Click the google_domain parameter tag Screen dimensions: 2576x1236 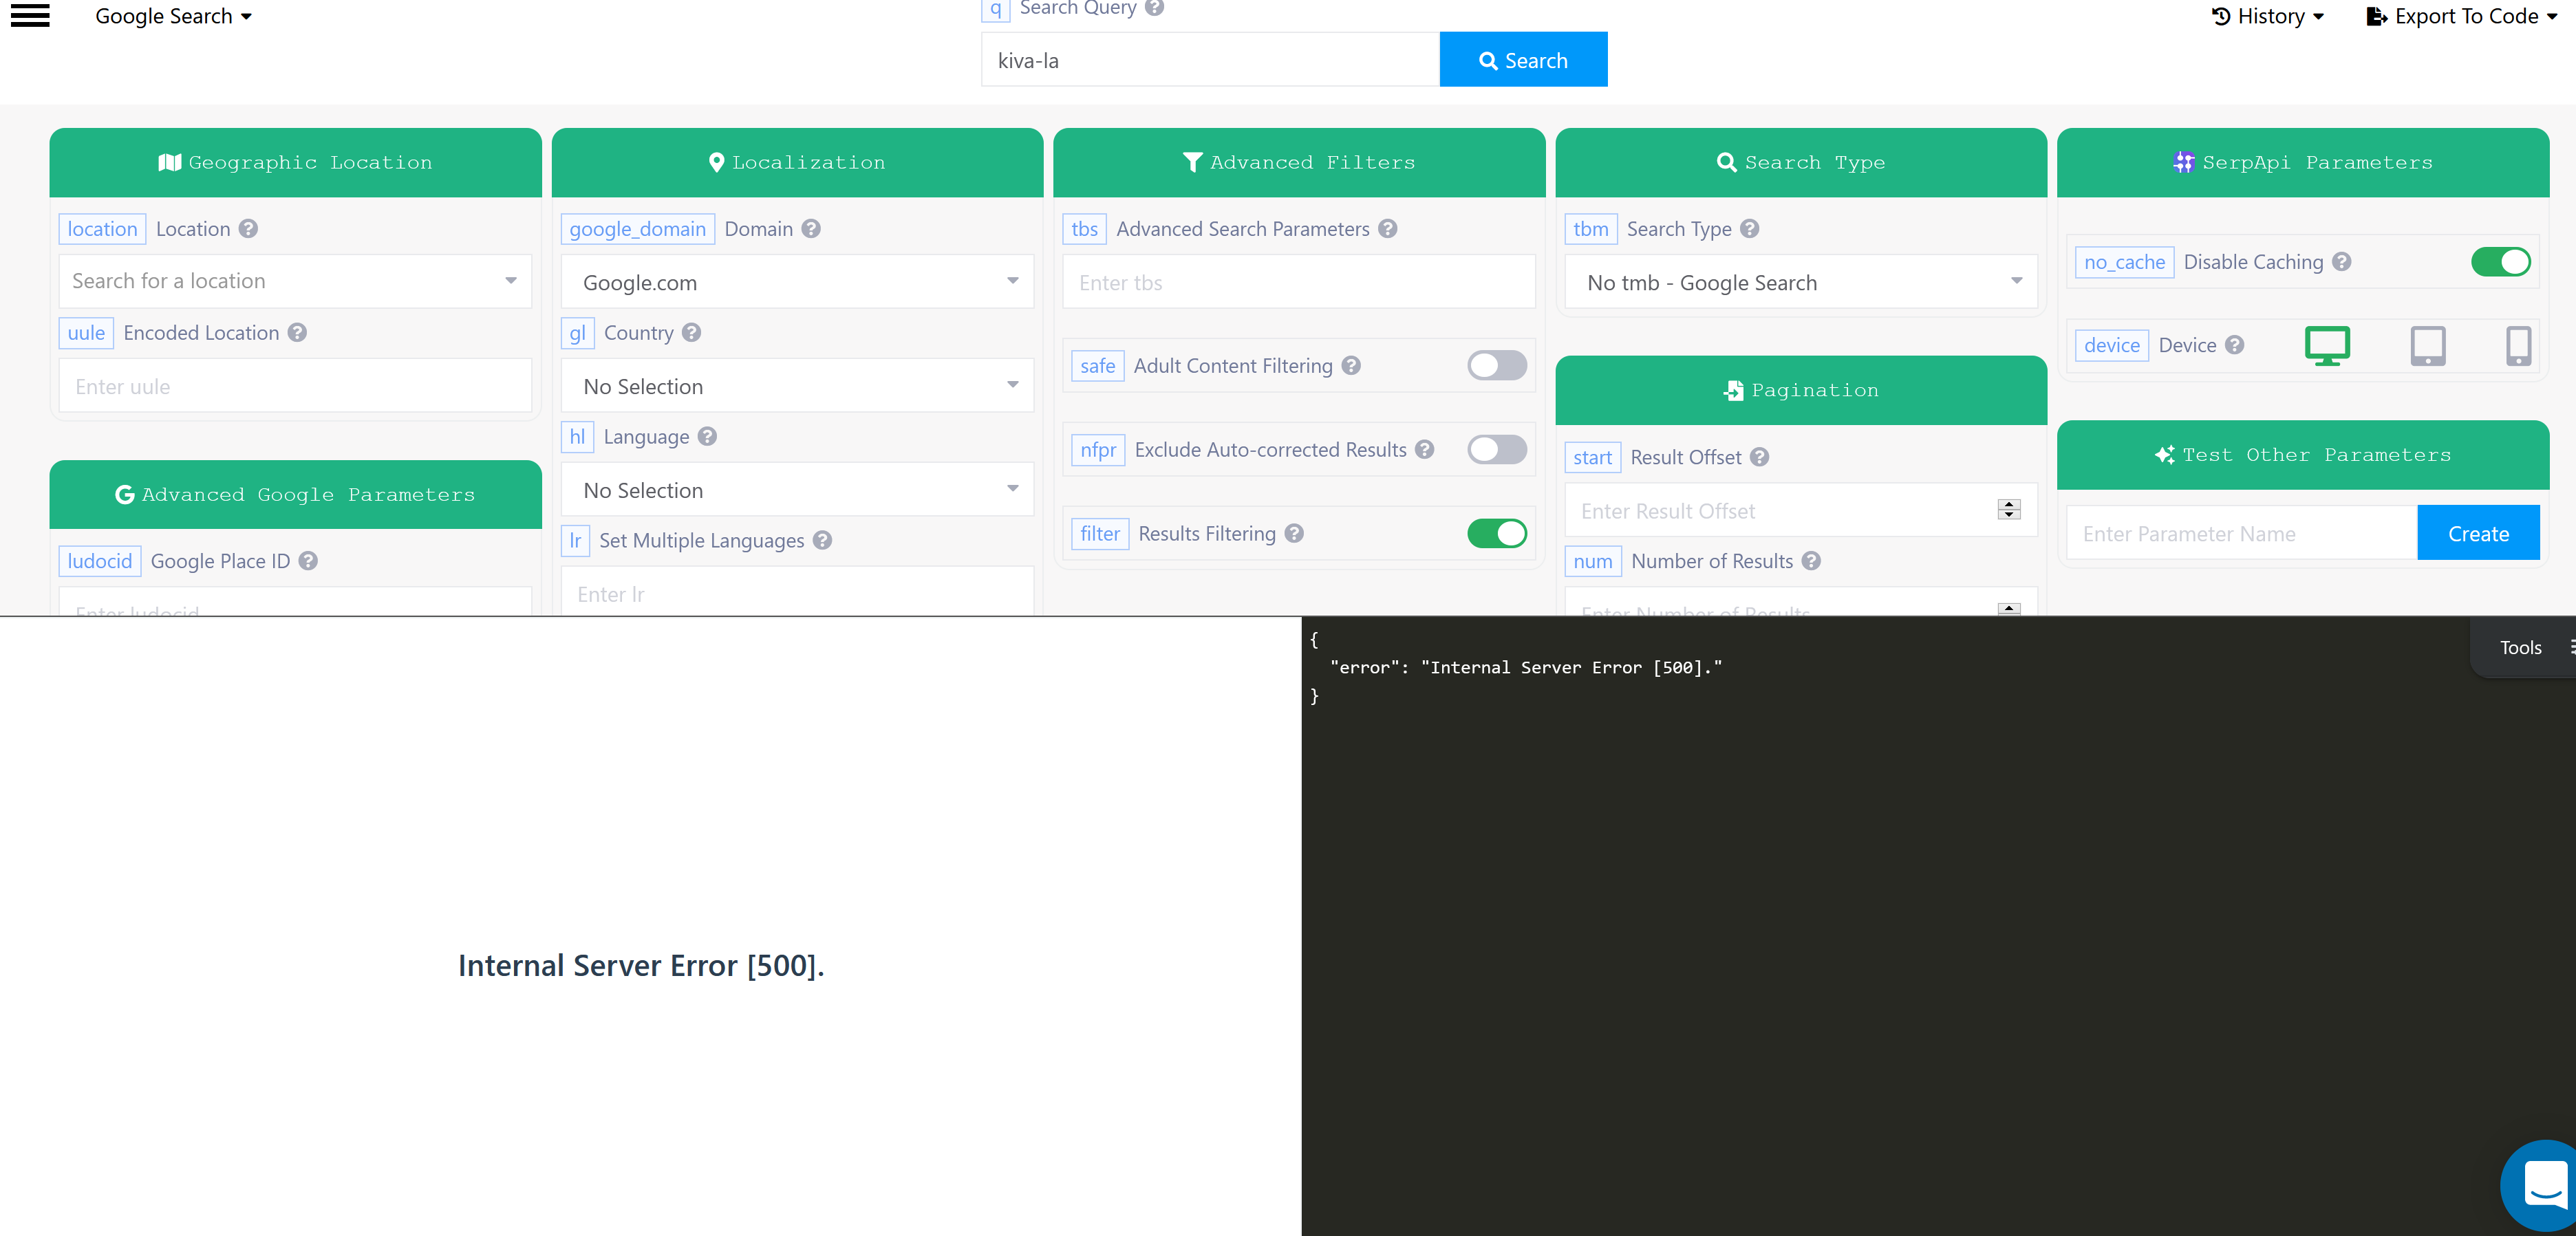click(x=637, y=229)
